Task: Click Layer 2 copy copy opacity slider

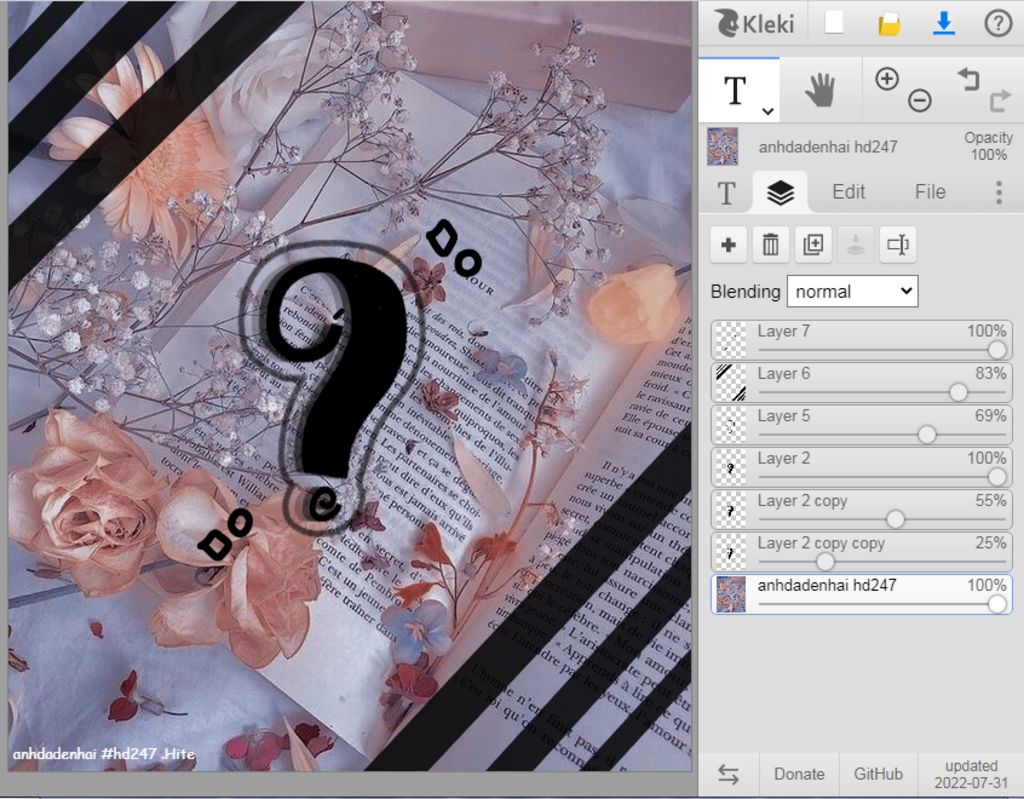Action: pyautogui.click(x=825, y=562)
